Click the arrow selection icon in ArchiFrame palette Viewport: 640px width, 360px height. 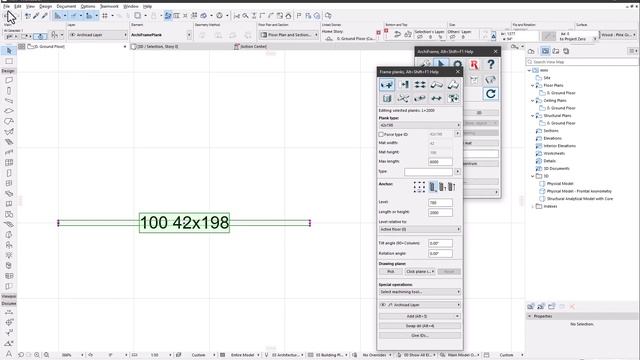441,64
